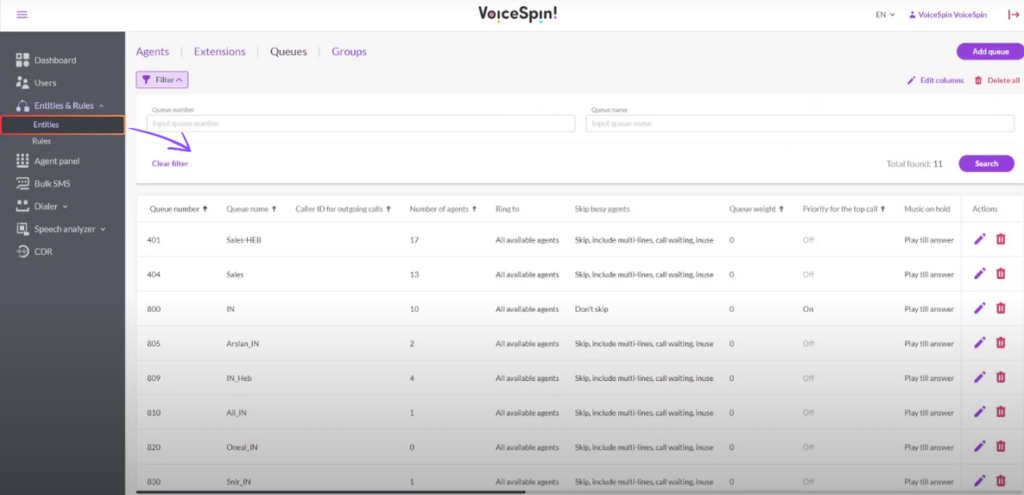Delete queue 404 Sales trash icon
This screenshot has height=495, width=1024.
click(1000, 274)
